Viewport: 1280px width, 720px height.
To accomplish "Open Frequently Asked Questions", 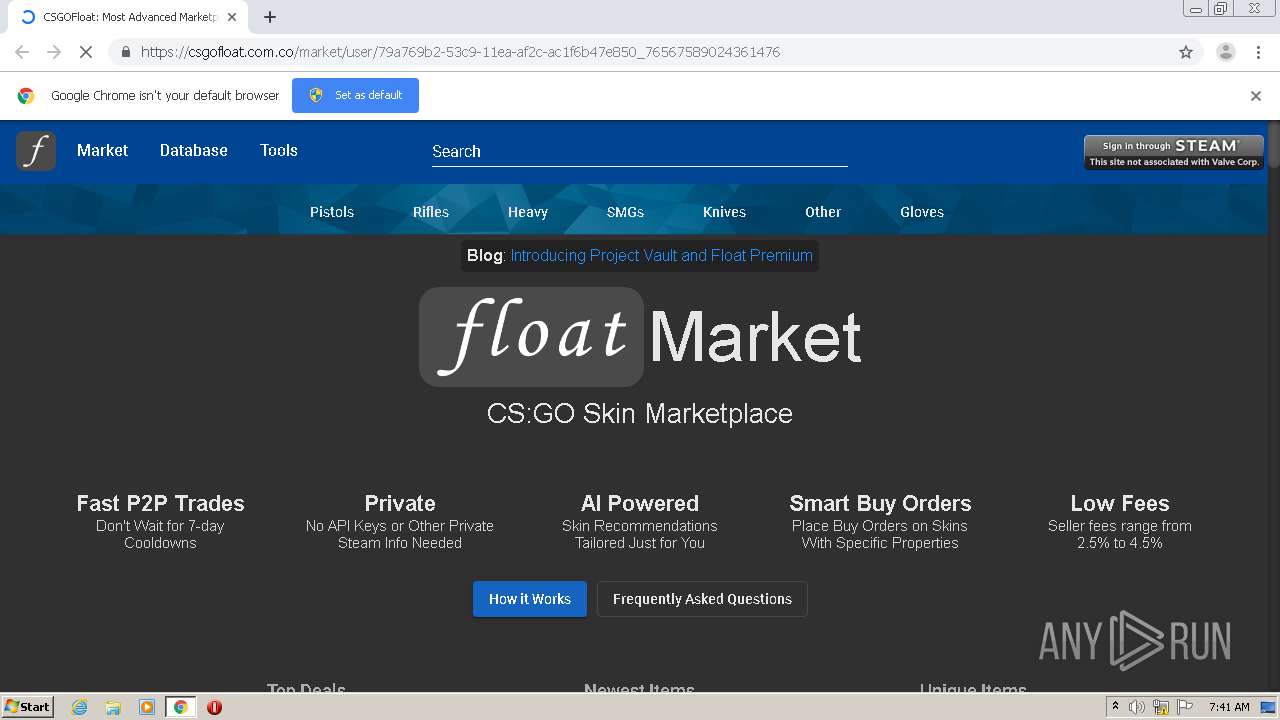I will 702,599.
